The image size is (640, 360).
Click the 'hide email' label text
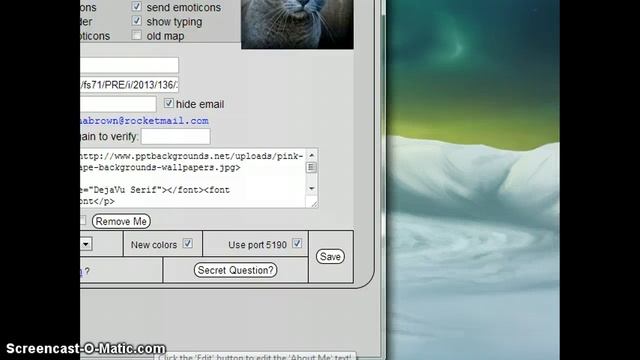[200, 104]
